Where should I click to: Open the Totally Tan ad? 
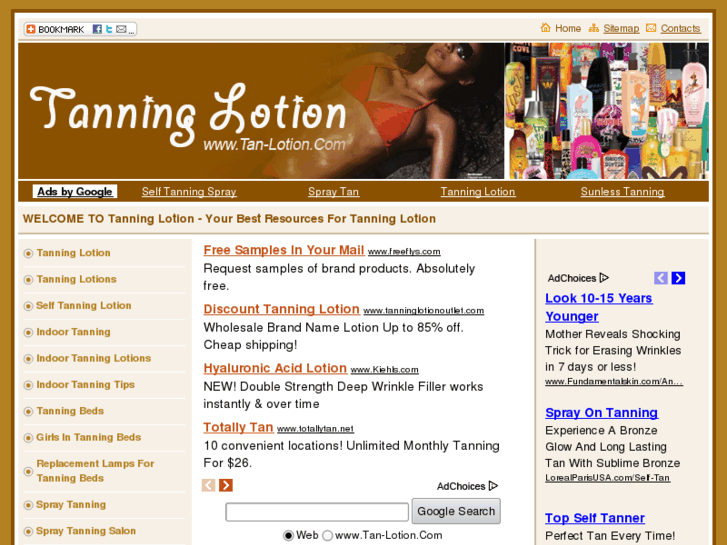[x=238, y=427]
